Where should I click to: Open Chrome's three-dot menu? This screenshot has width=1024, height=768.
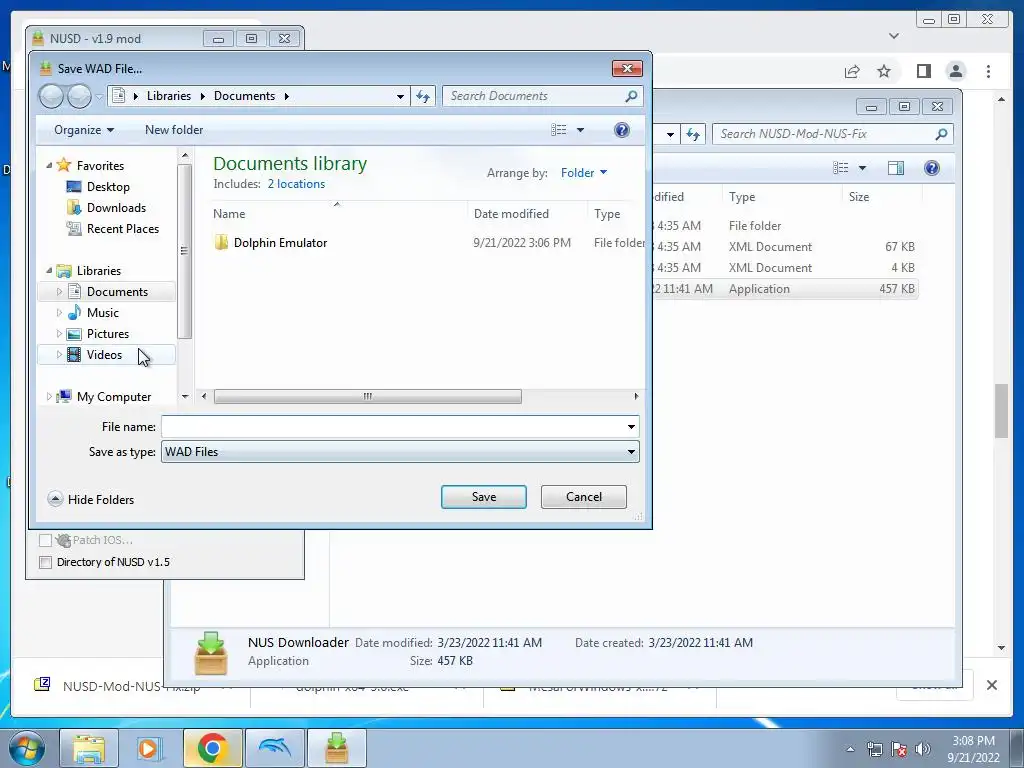coord(988,71)
